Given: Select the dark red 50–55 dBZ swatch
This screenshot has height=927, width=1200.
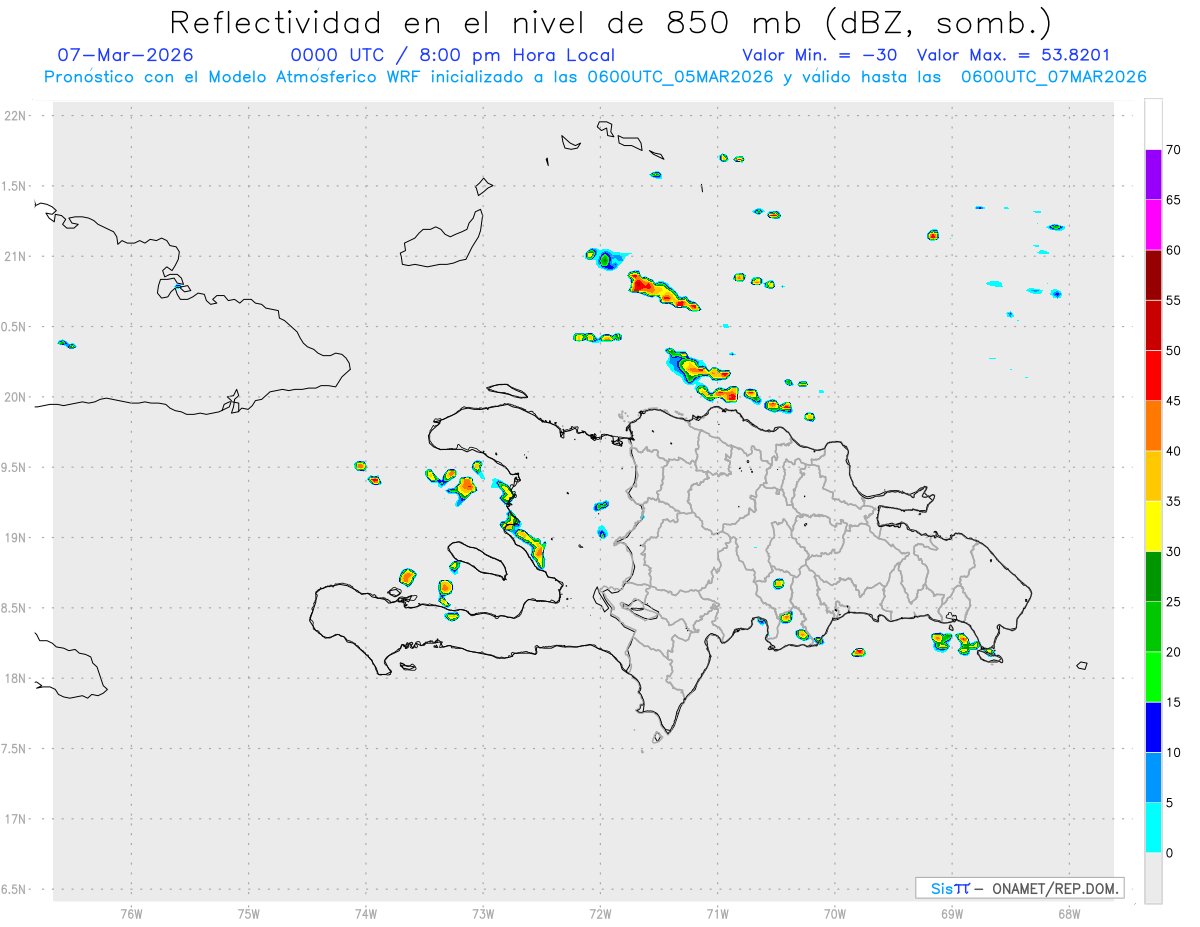Looking at the screenshot, I should 1153,325.
